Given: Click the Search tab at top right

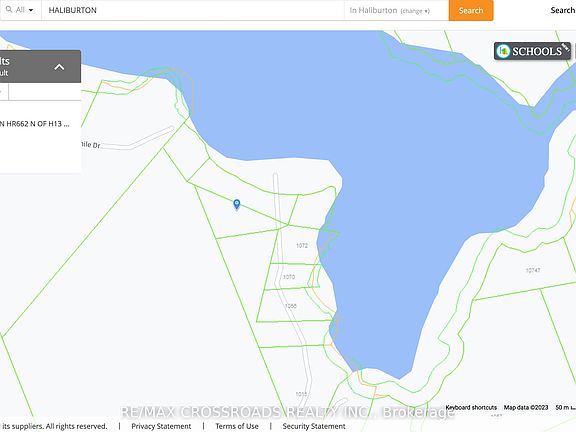Looking at the screenshot, I should [563, 10].
